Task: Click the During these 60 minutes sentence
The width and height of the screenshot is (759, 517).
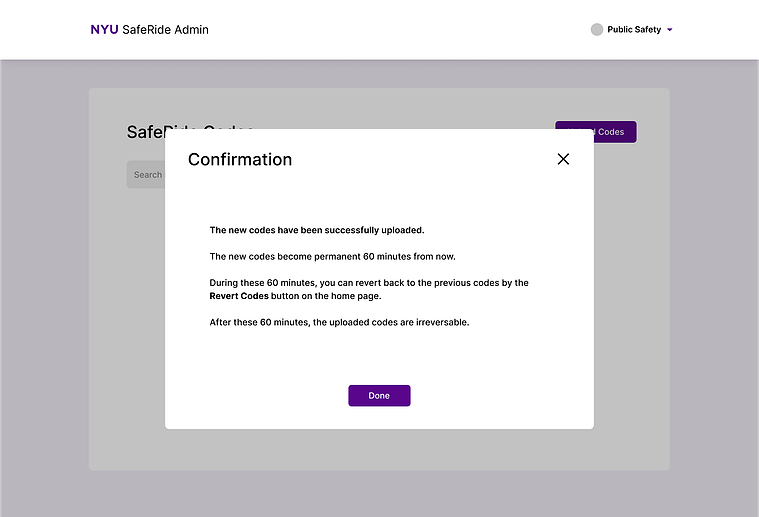Action: pyautogui.click(x=368, y=289)
